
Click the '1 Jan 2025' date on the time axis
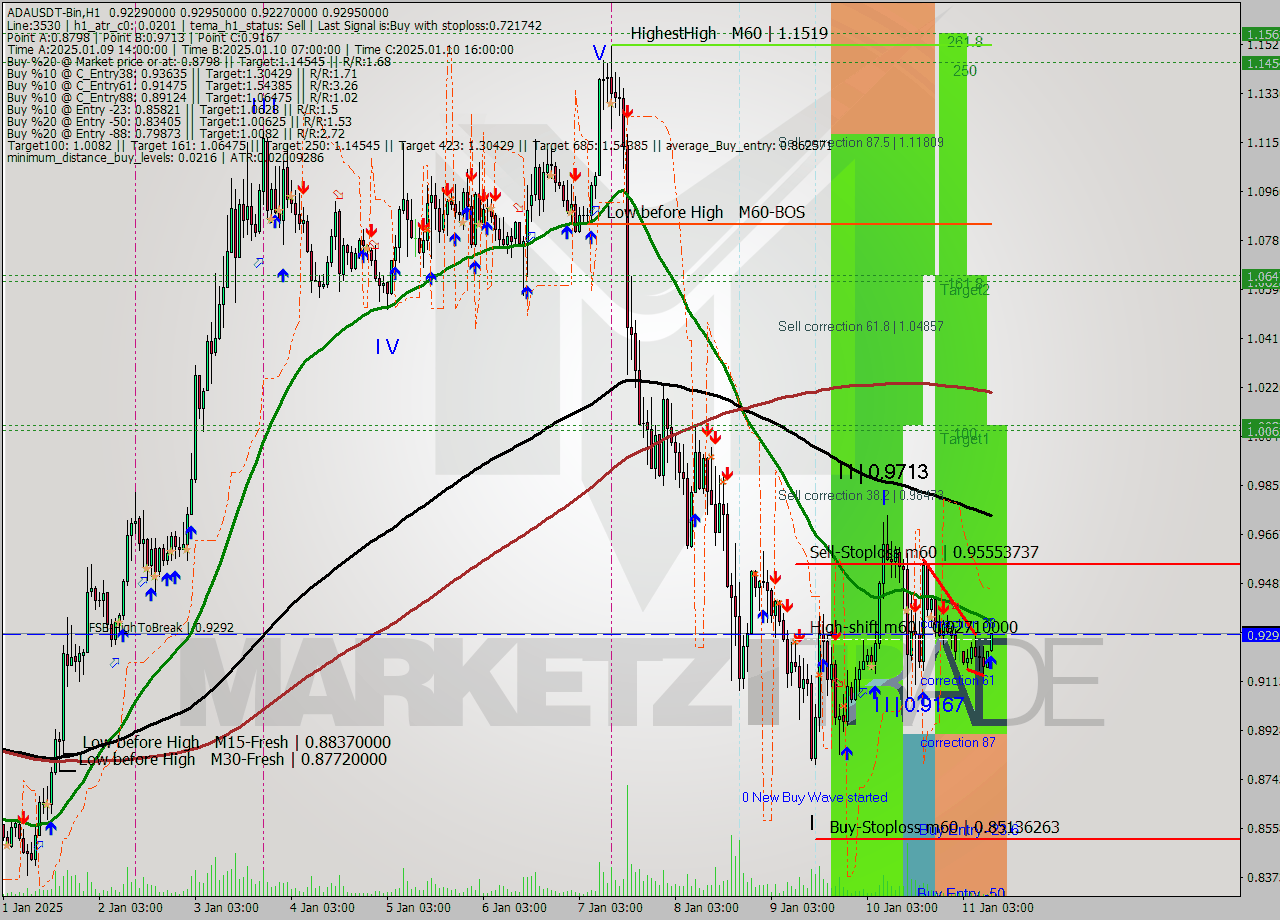click(x=32, y=907)
